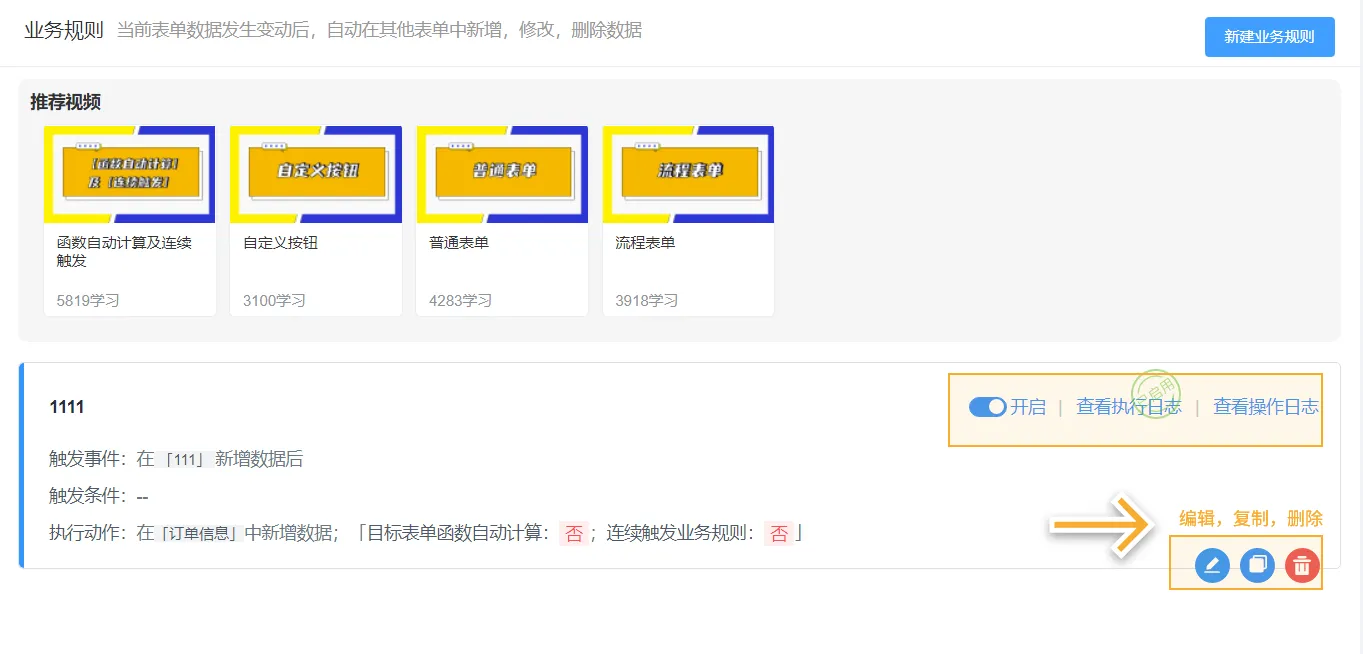Click the 普通表单 caption below the thumbnail

pos(459,243)
